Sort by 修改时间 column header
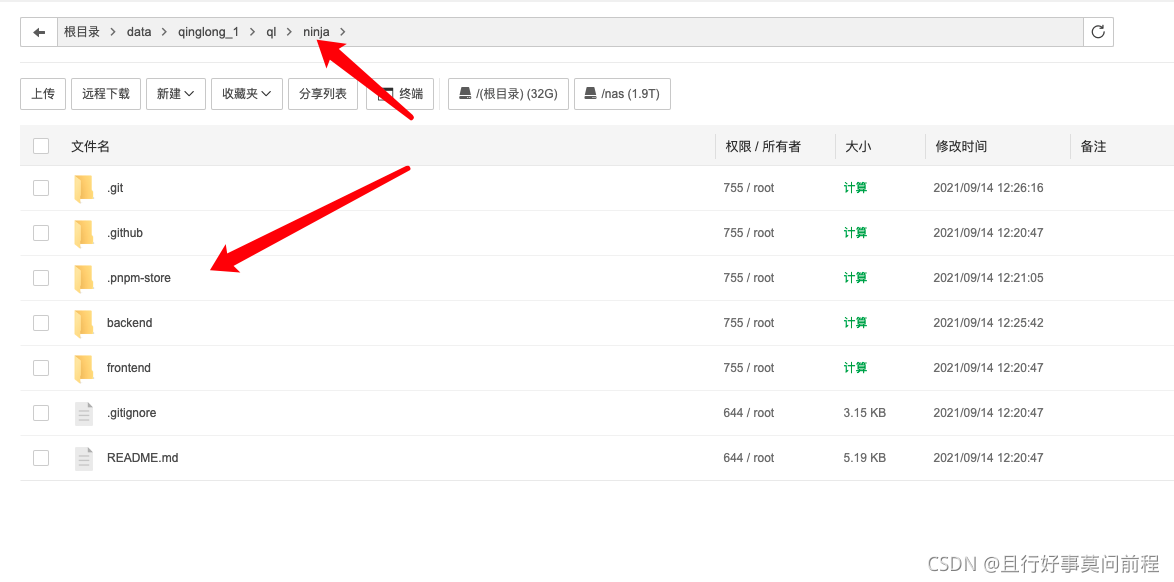 tap(961, 147)
